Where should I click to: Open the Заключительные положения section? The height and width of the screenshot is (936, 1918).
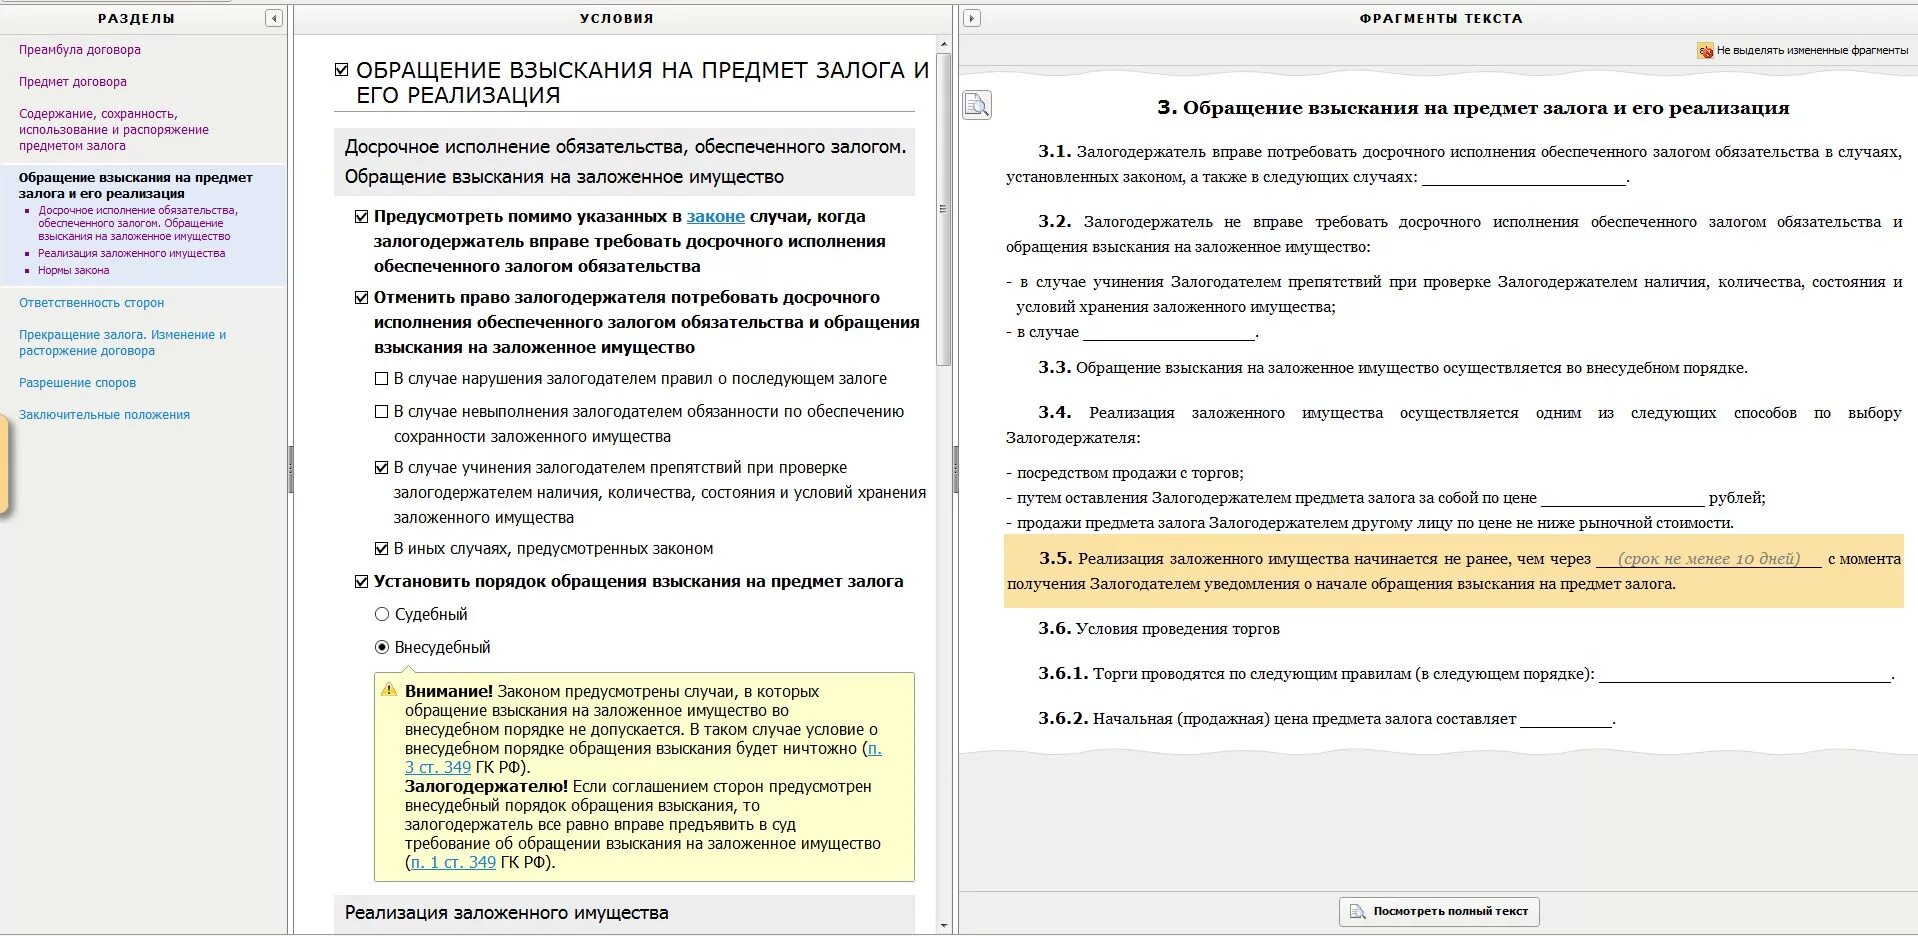104,415
